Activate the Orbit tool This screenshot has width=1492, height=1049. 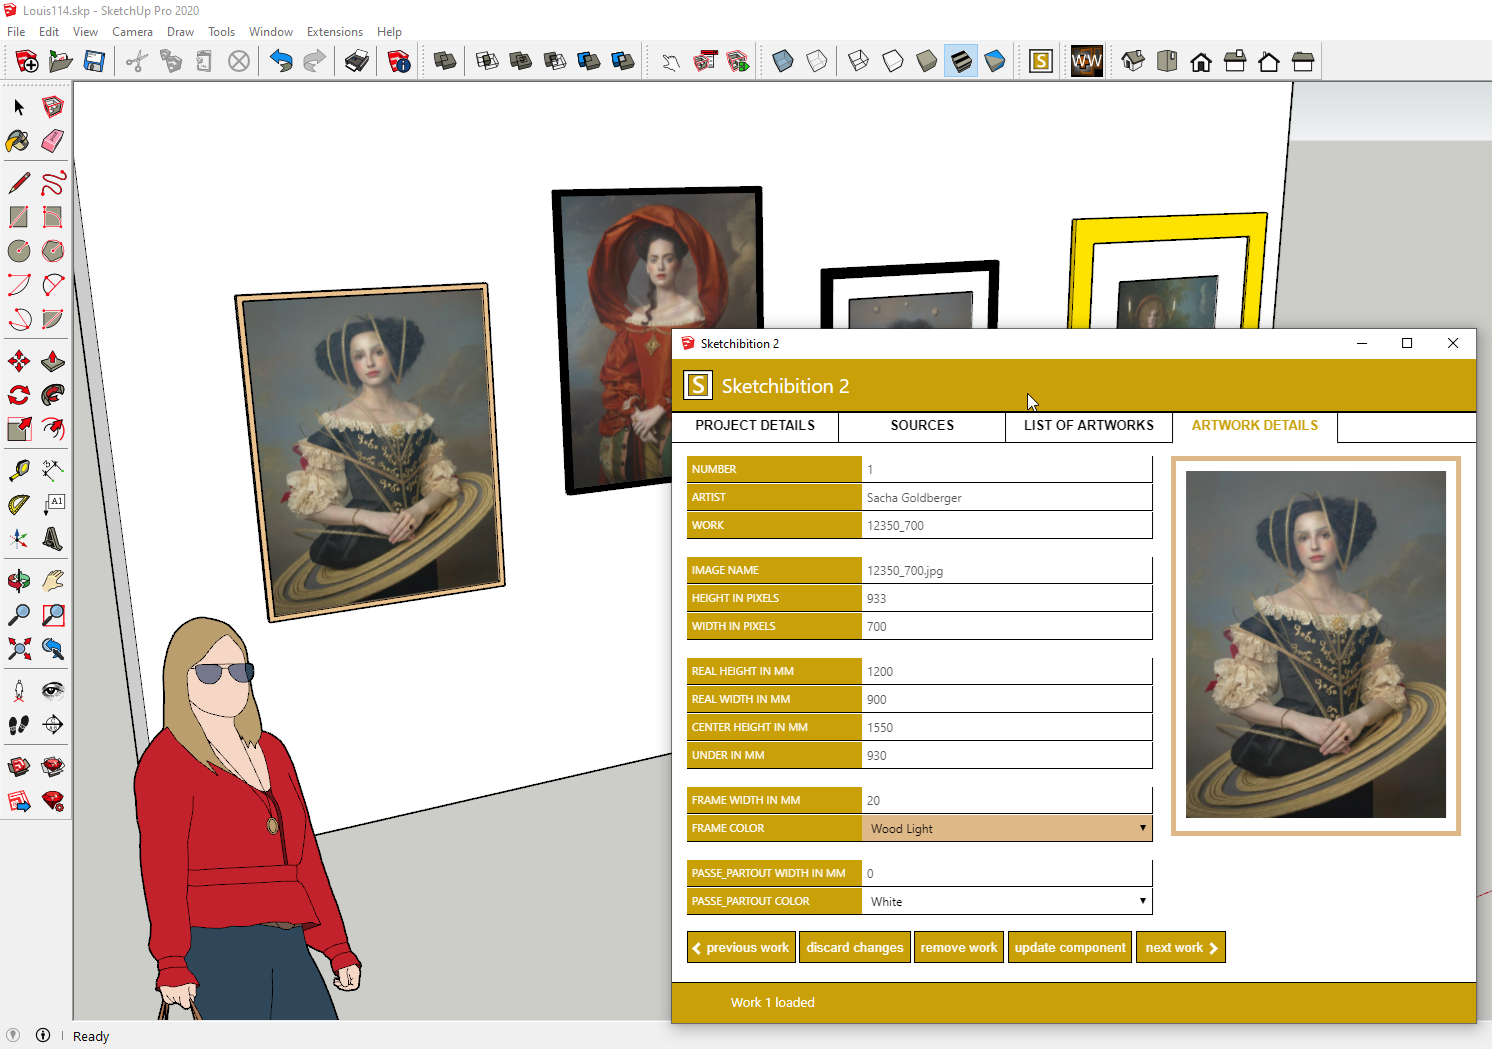pos(19,581)
